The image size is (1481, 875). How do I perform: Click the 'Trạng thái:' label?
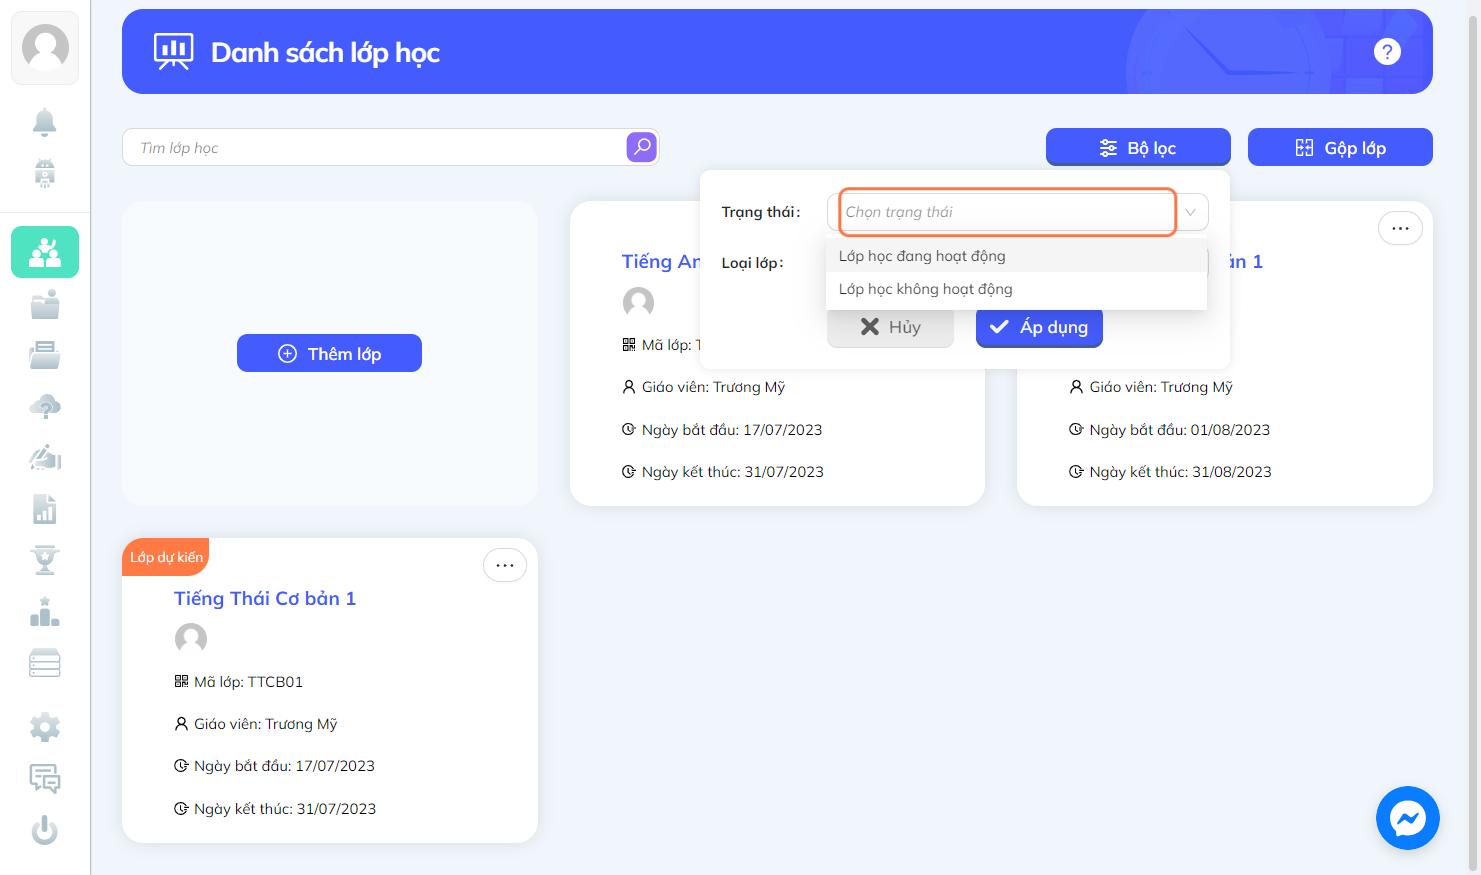[761, 212]
